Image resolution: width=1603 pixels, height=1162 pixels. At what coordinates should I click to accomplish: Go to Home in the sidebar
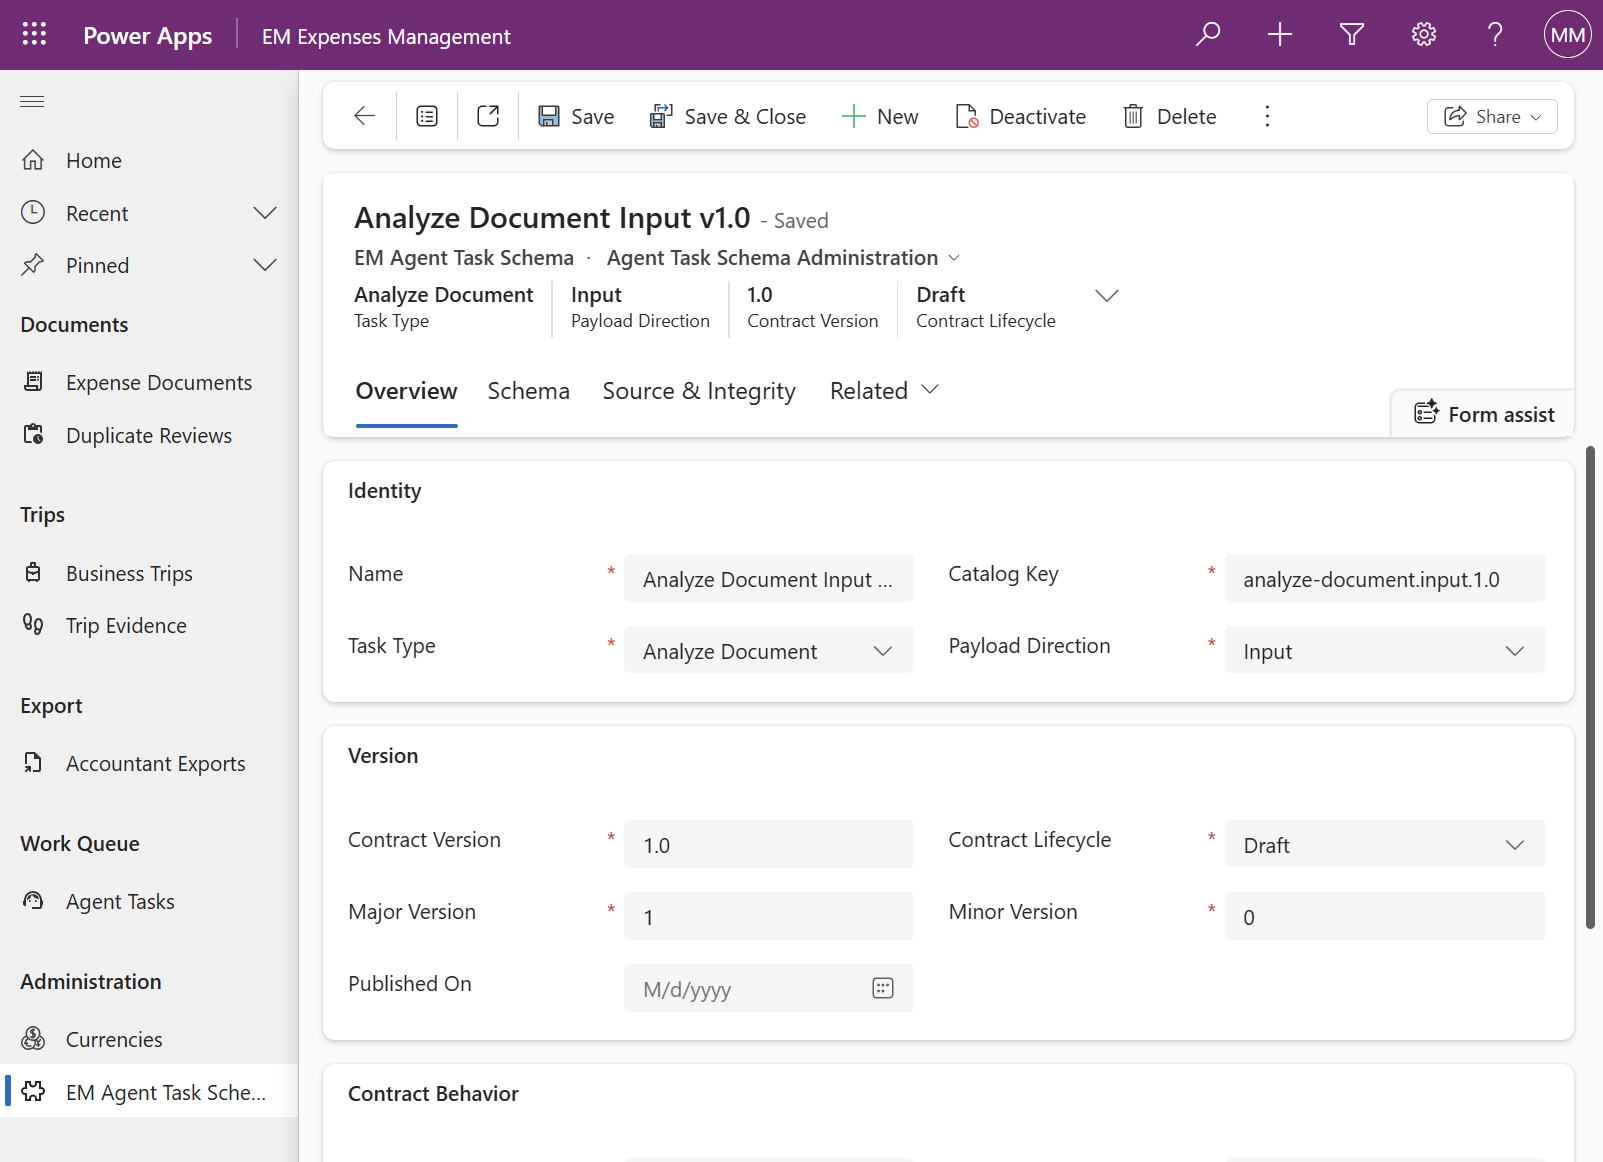pos(149,160)
